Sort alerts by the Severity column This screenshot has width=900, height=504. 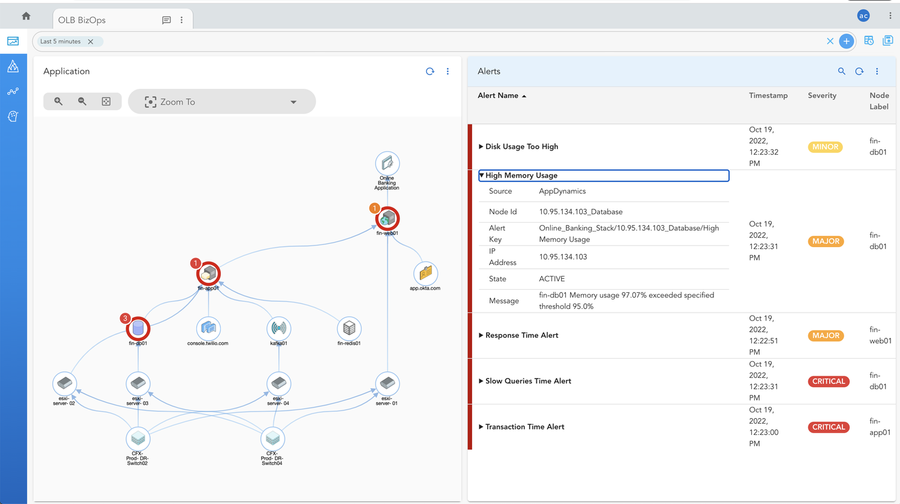tap(822, 95)
